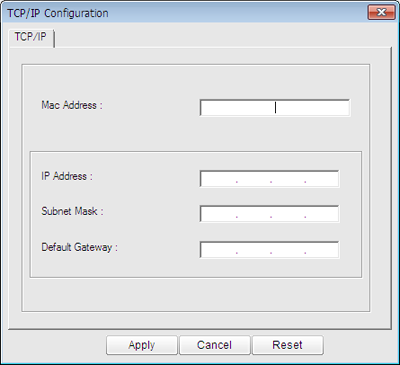400x365 pixels.
Task: Cancel the TCP/IP configuration
Action: tap(214, 345)
